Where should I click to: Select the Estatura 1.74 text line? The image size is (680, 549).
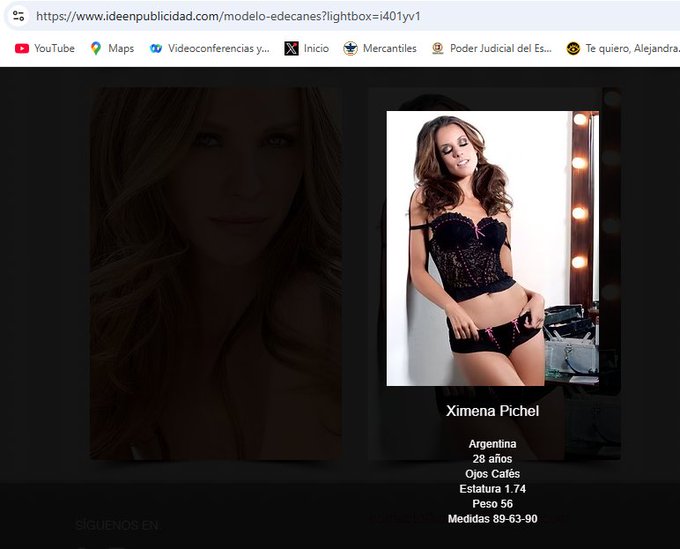pos(492,489)
